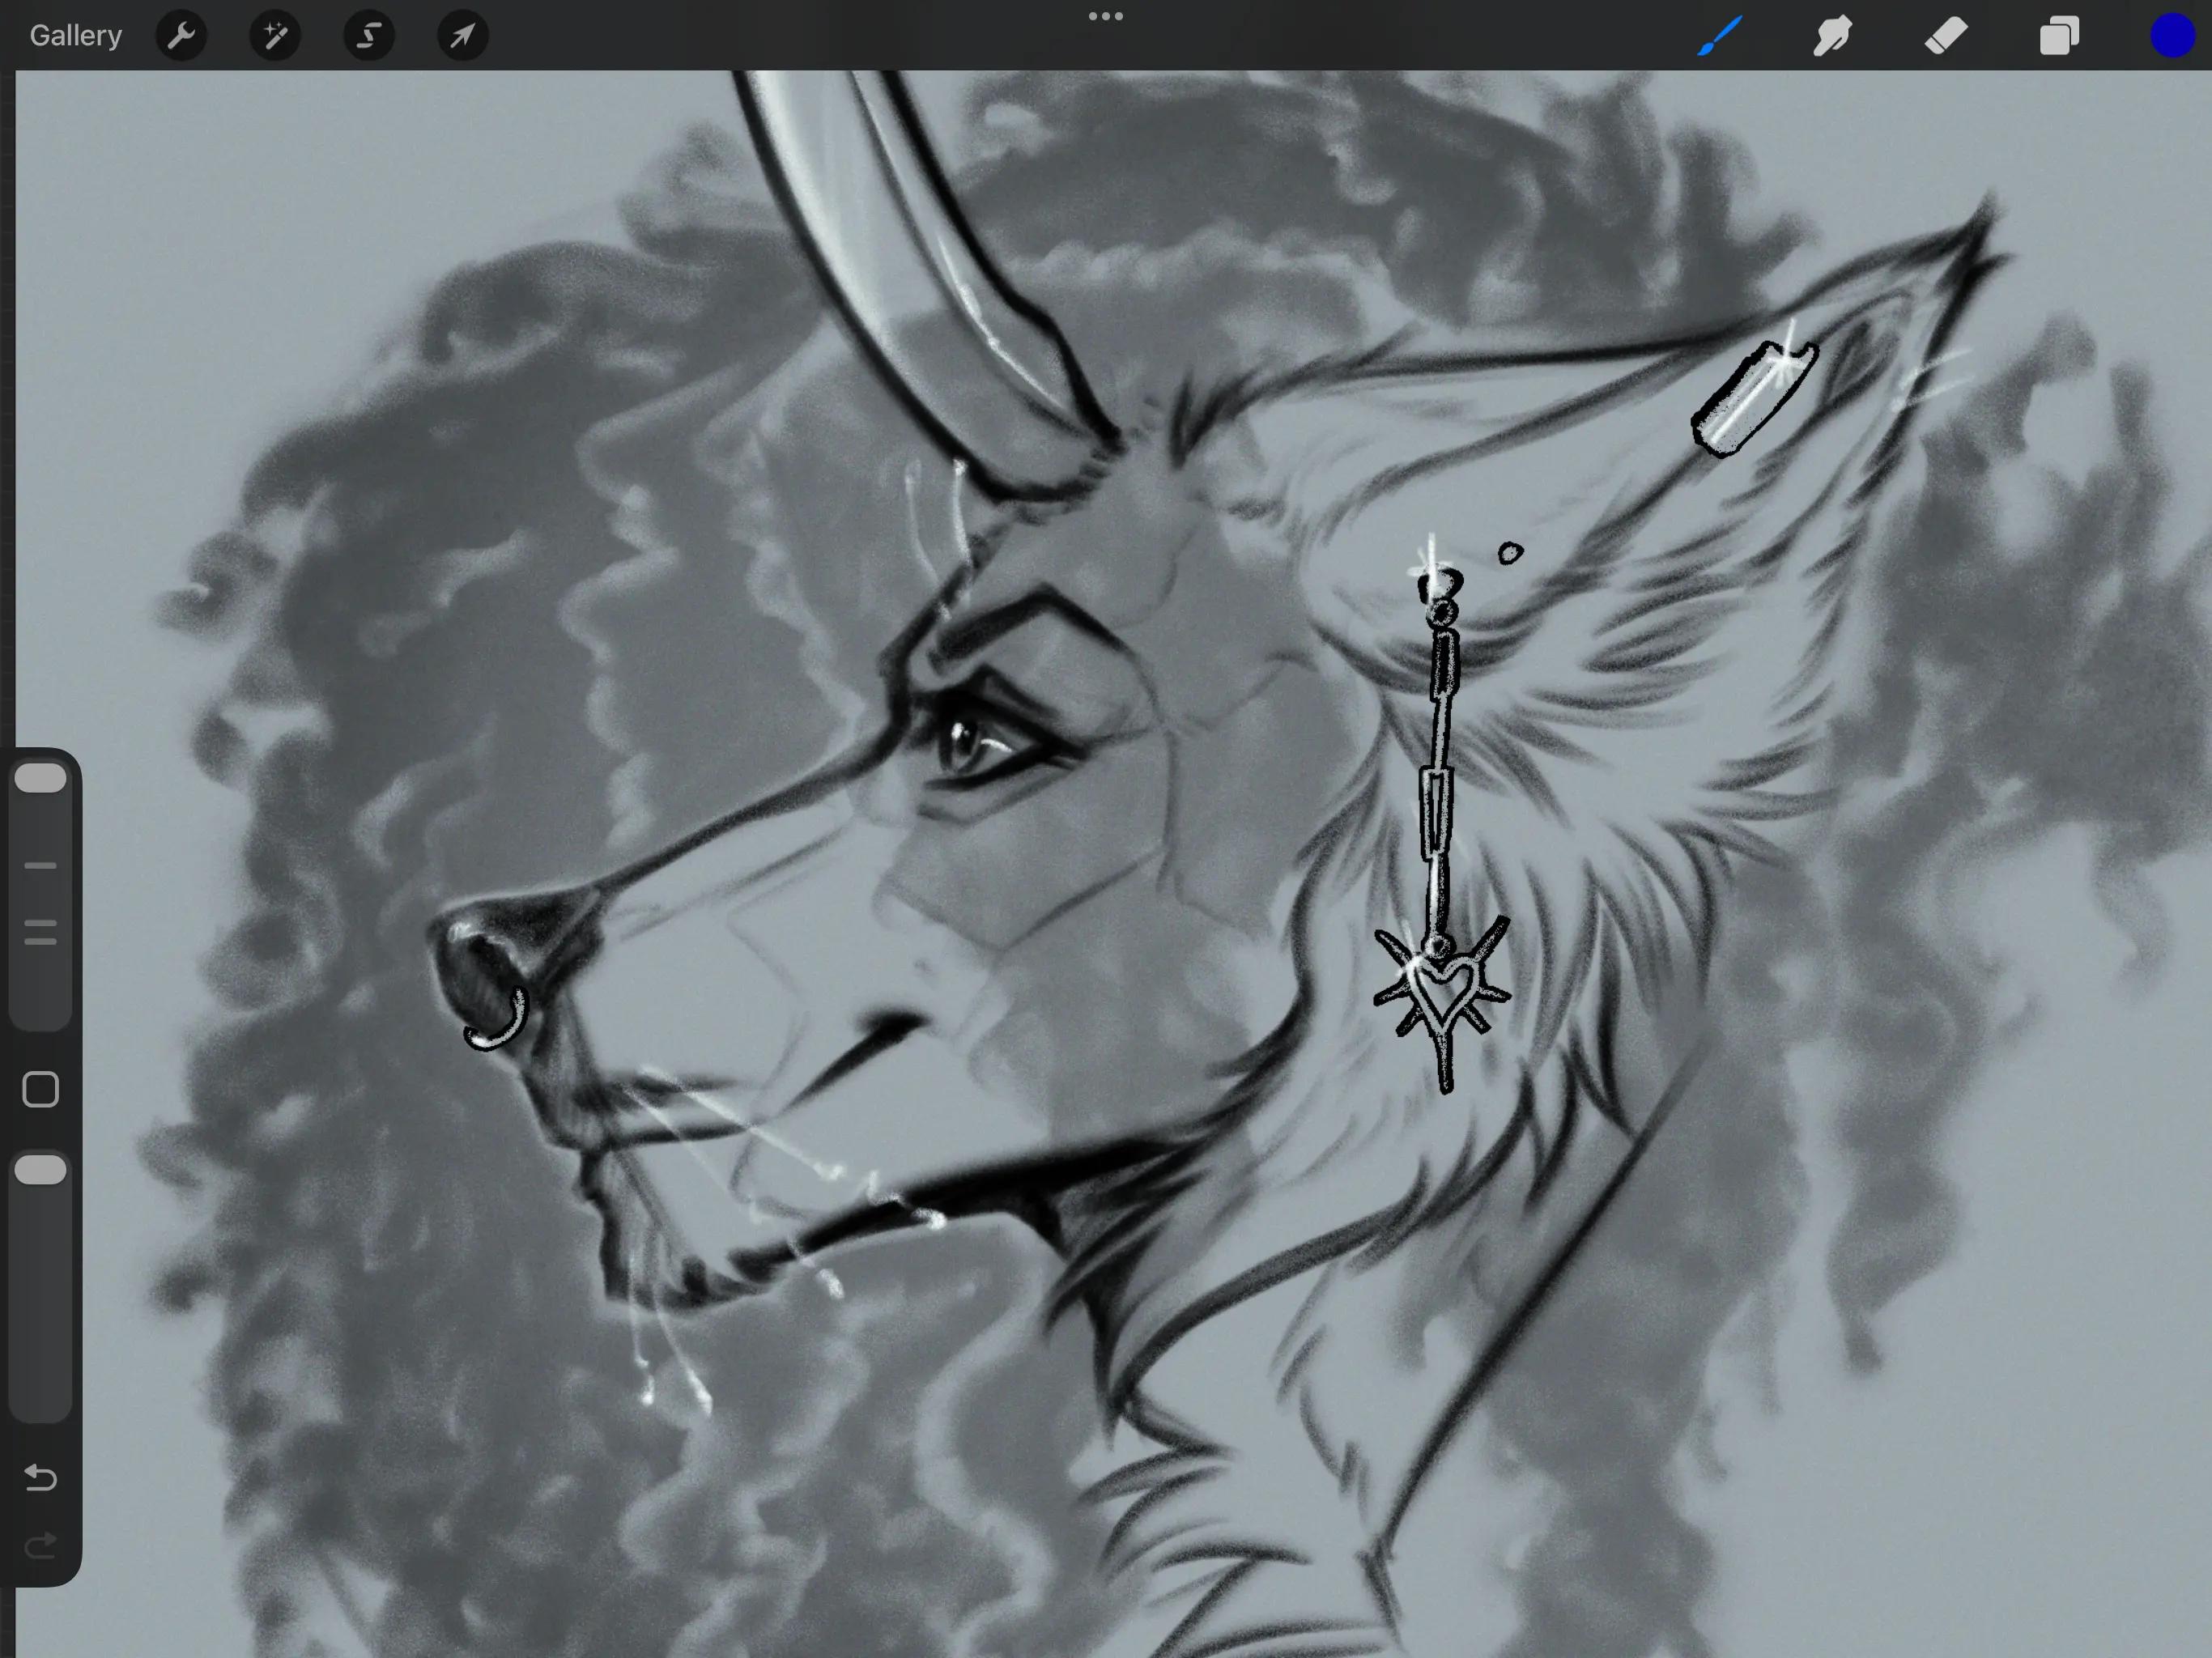
Task: Undo the last stroke
Action: [x=41, y=1477]
